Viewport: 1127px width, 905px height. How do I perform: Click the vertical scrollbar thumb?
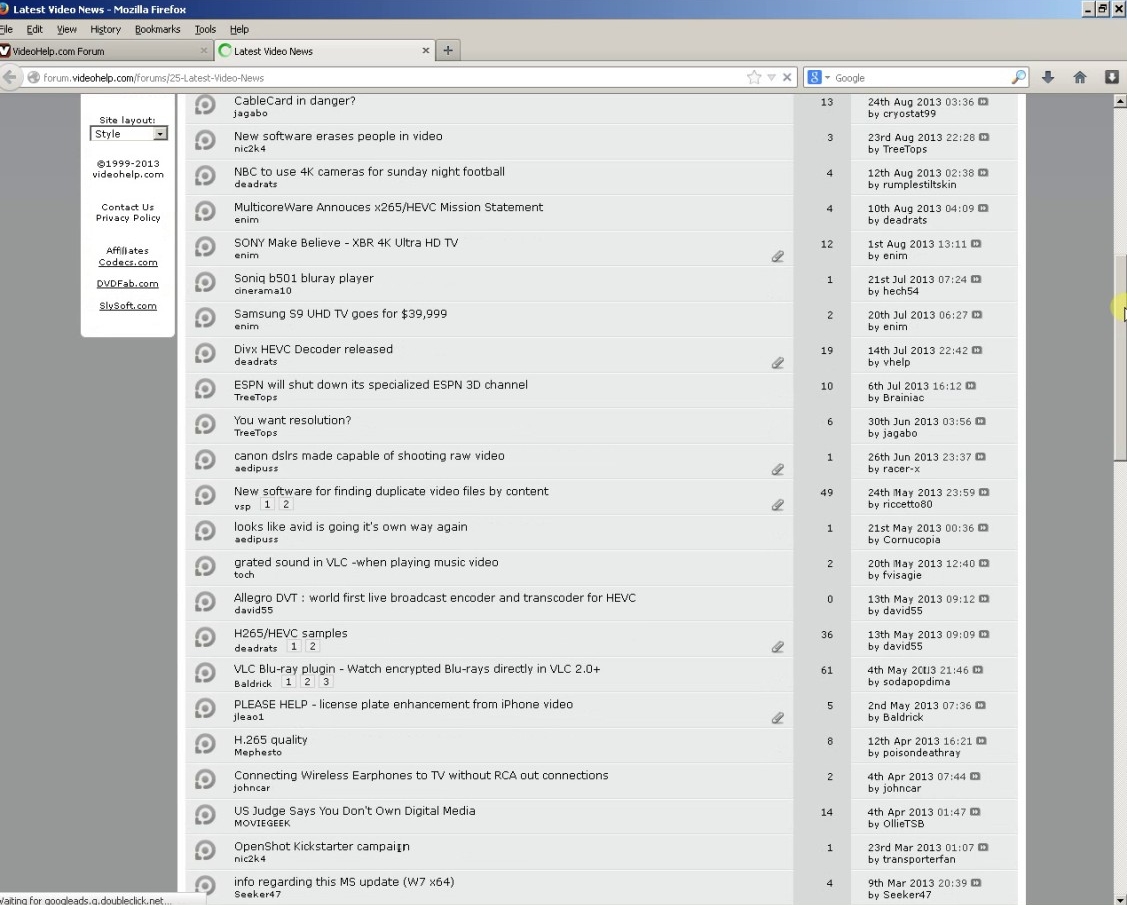(1120, 358)
